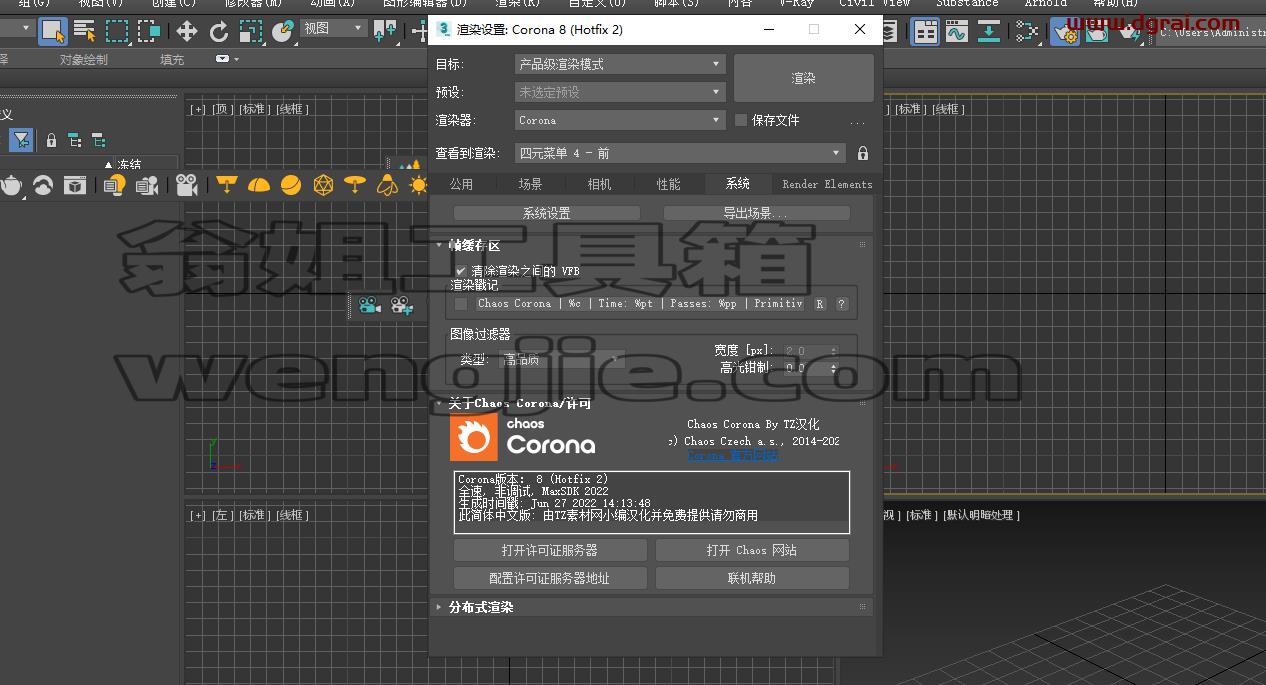Click the ? render stamp help button
This screenshot has width=1266, height=685.
point(842,304)
